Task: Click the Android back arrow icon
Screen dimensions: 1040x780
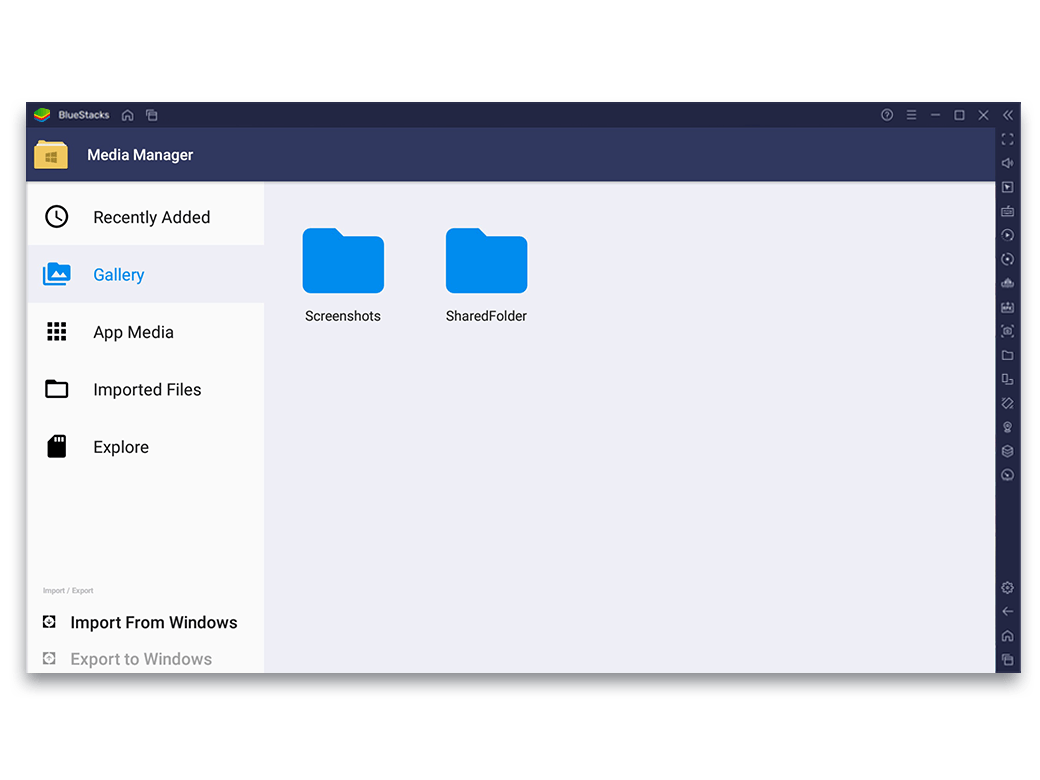Action: click(1007, 612)
